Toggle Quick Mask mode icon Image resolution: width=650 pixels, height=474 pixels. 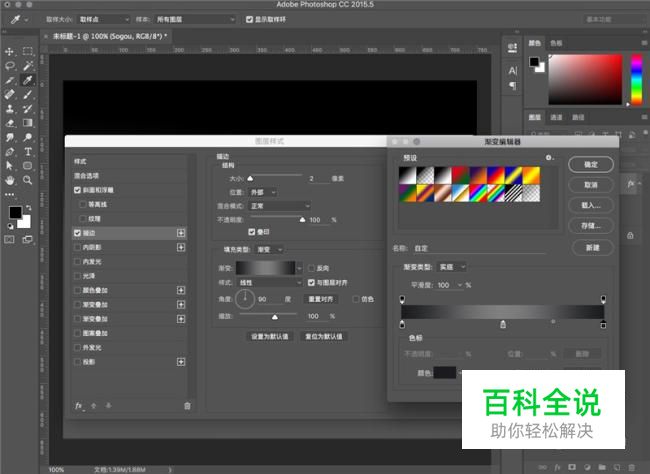9,239
